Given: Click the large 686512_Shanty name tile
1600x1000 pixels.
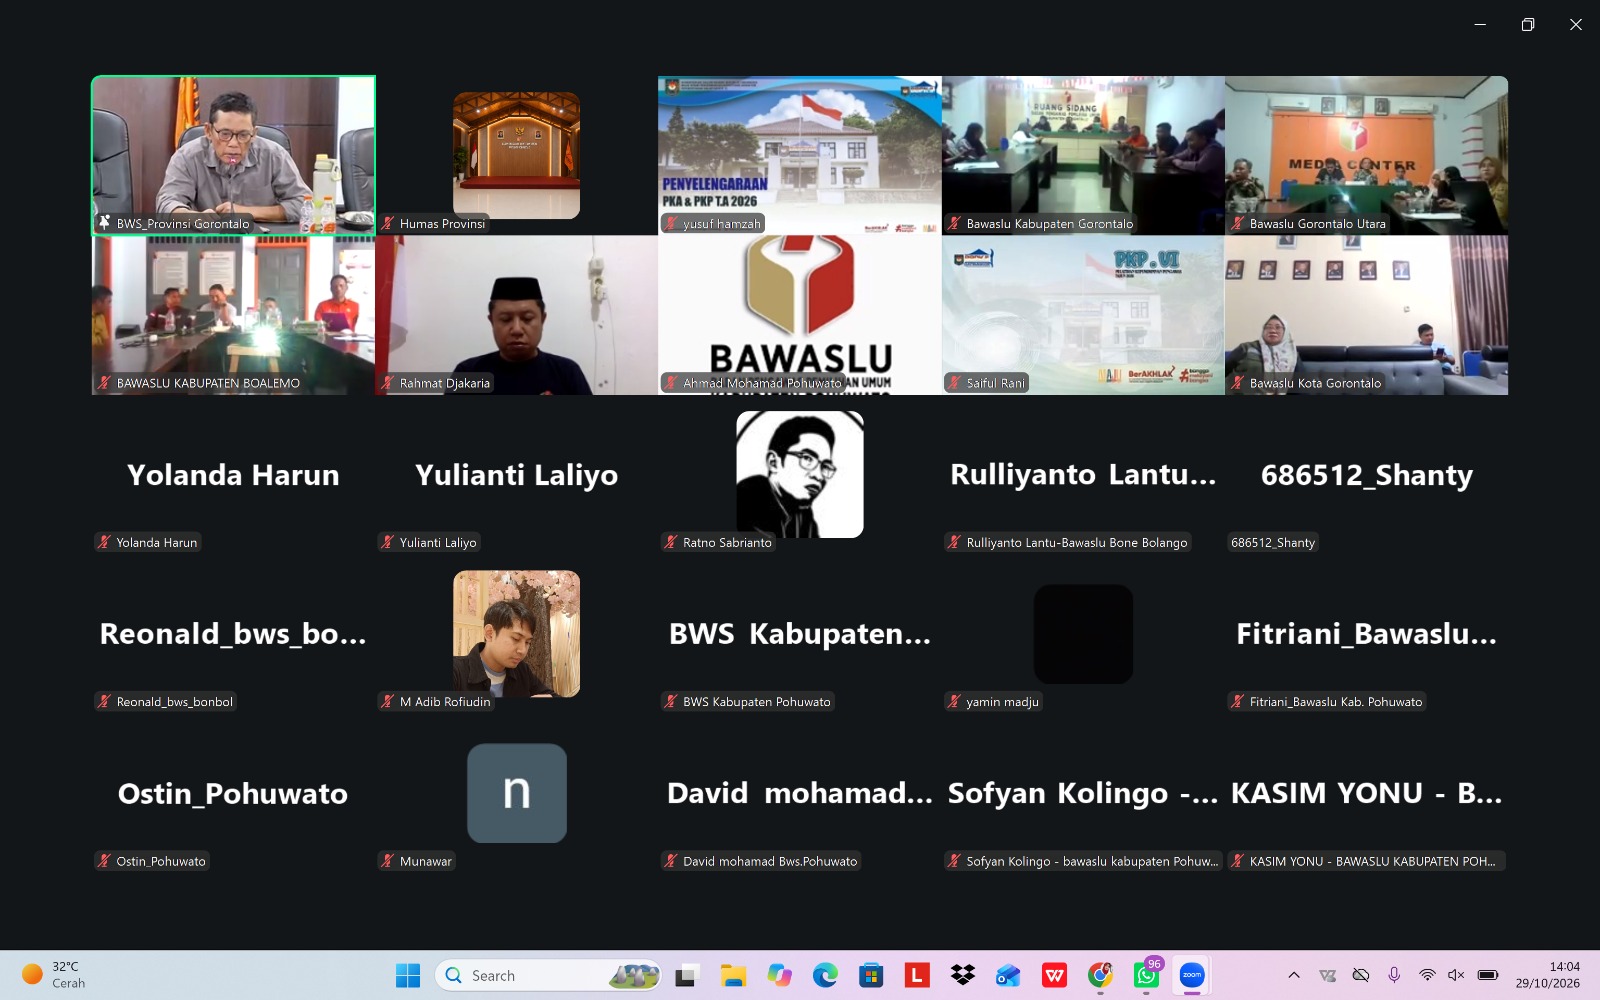Looking at the screenshot, I should click(1367, 475).
